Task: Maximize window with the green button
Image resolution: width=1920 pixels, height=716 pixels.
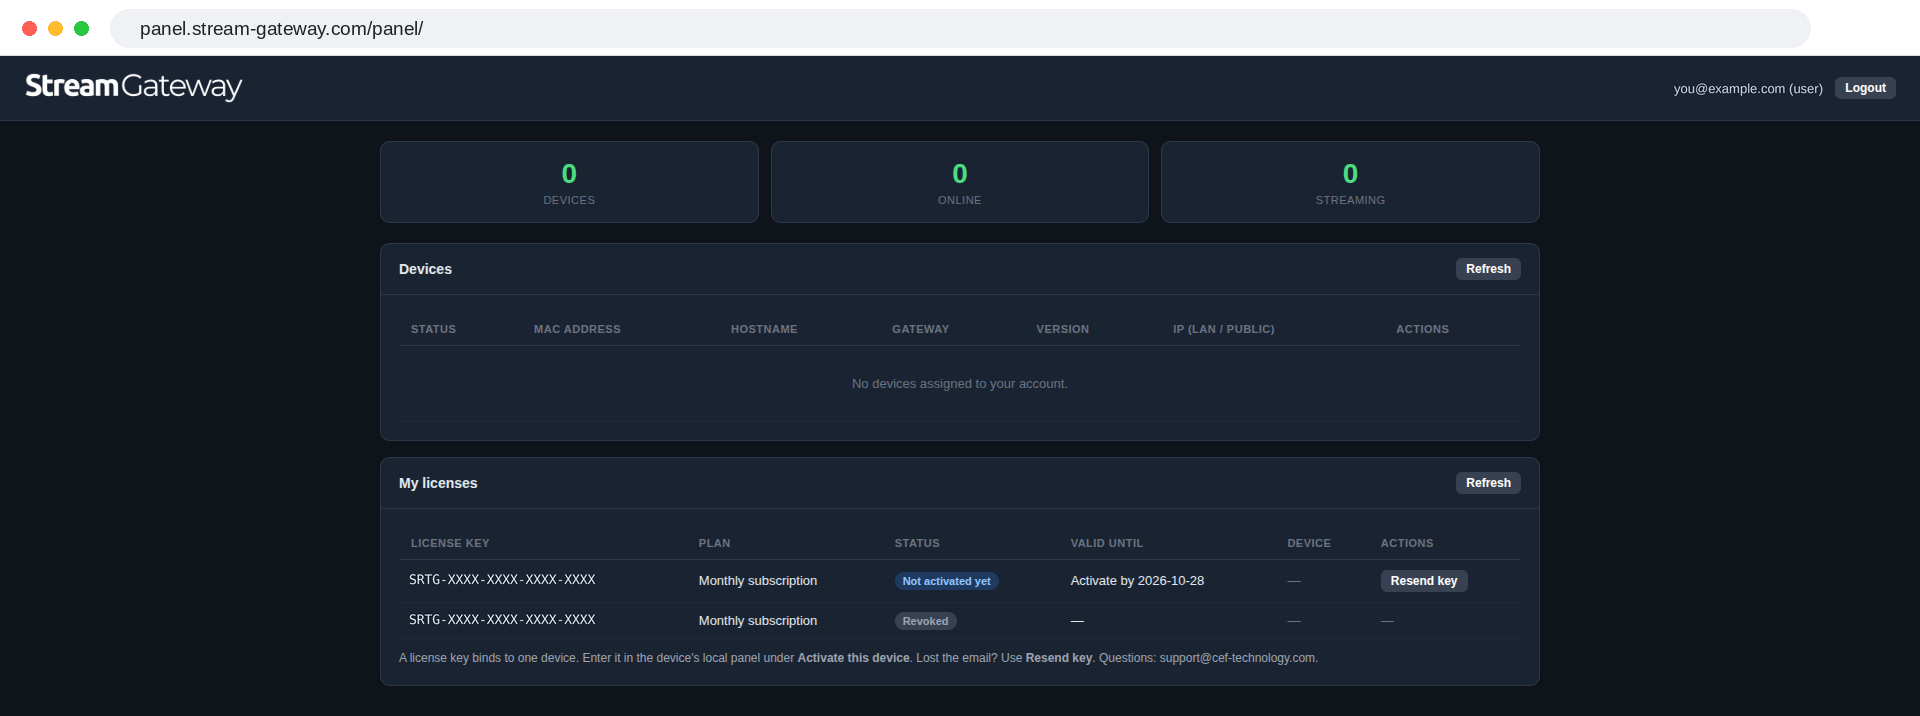Action: (82, 29)
